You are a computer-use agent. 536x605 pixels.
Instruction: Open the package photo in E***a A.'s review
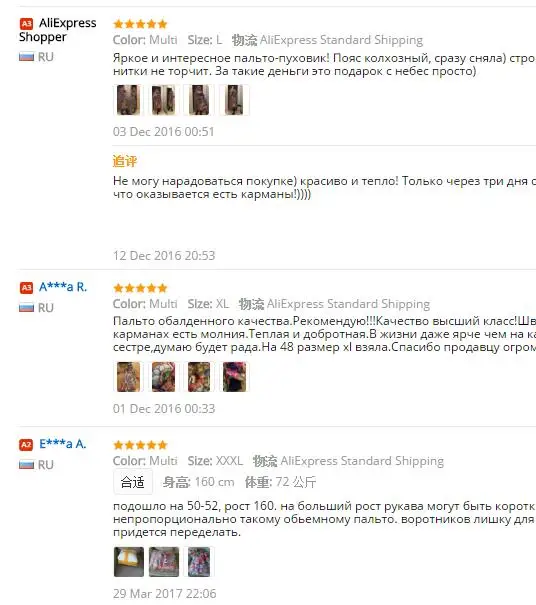pos(129,562)
